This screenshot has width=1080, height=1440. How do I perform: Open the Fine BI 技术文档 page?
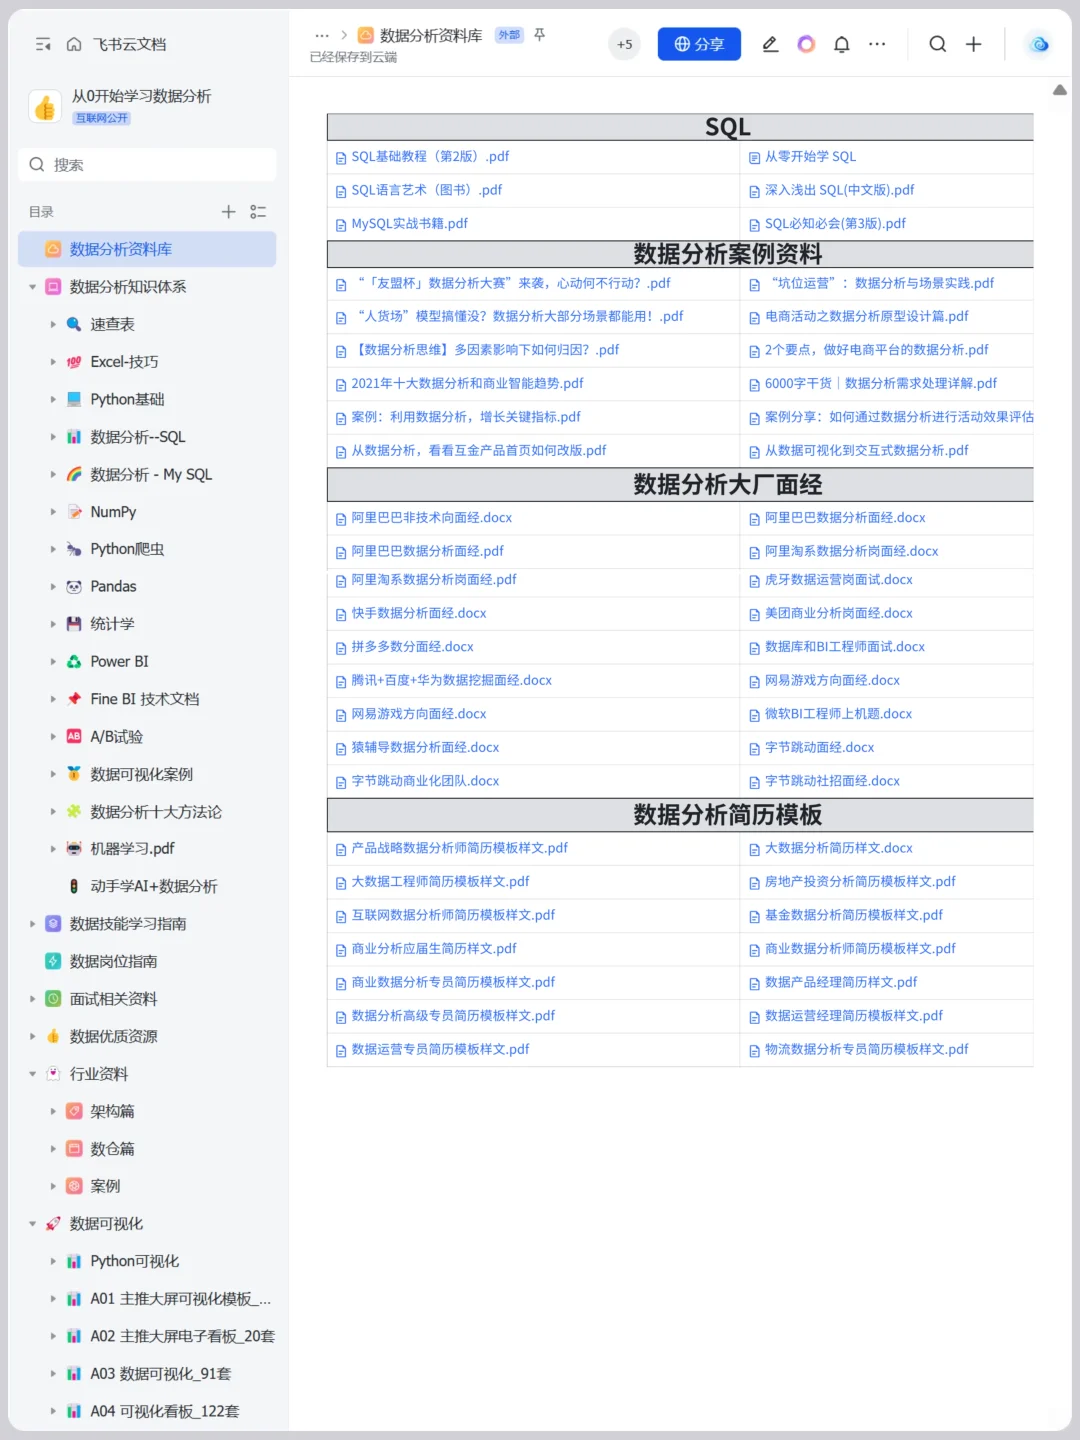(145, 699)
